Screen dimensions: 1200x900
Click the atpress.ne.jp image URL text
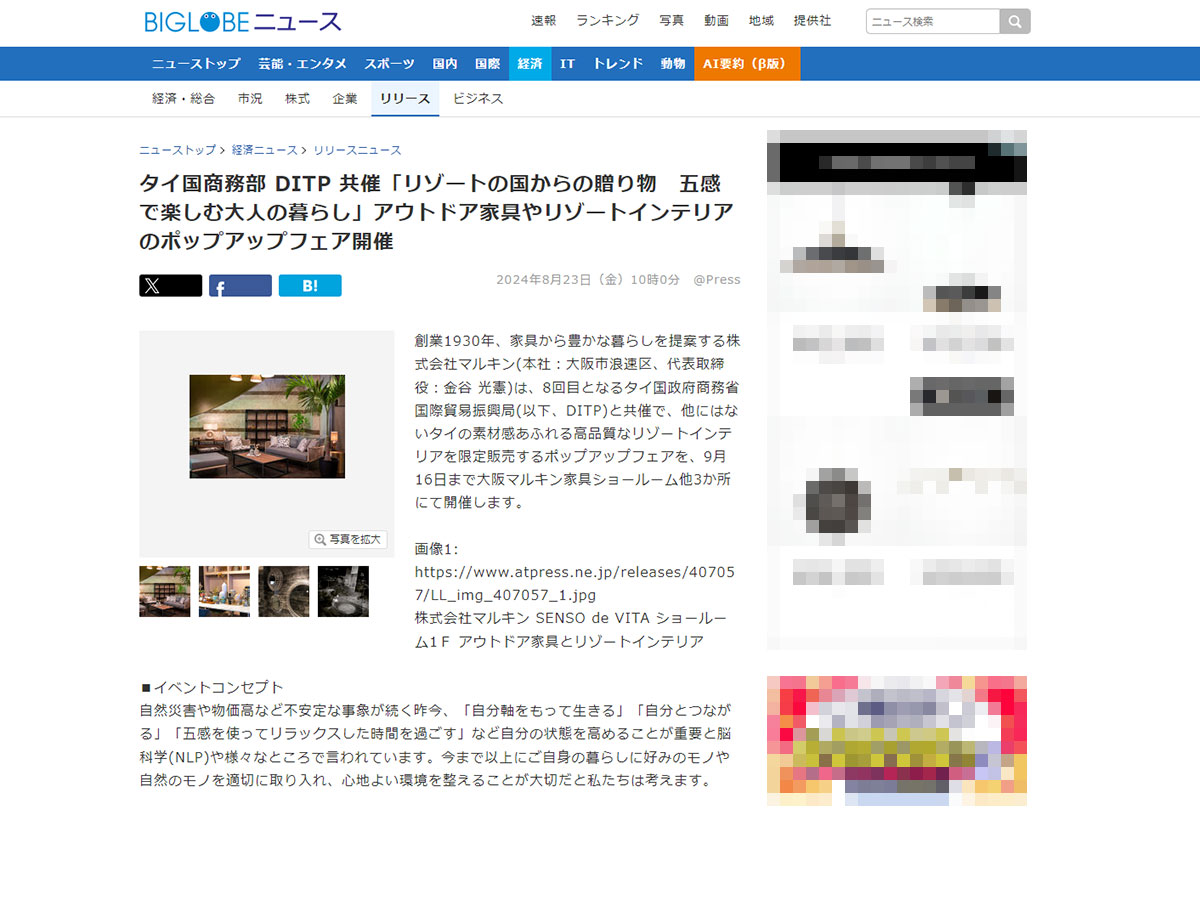(x=575, y=584)
